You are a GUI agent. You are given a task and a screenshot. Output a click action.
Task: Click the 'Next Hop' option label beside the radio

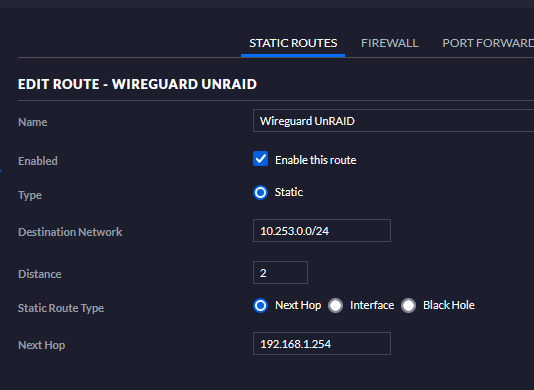tap(298, 305)
